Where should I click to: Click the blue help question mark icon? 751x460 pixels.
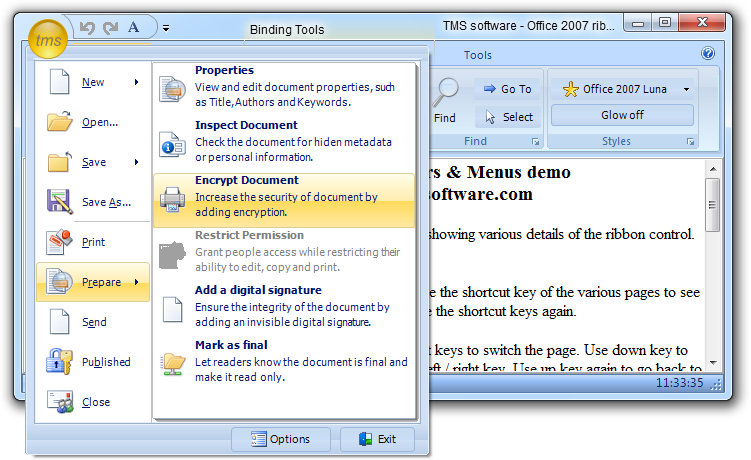point(708,53)
